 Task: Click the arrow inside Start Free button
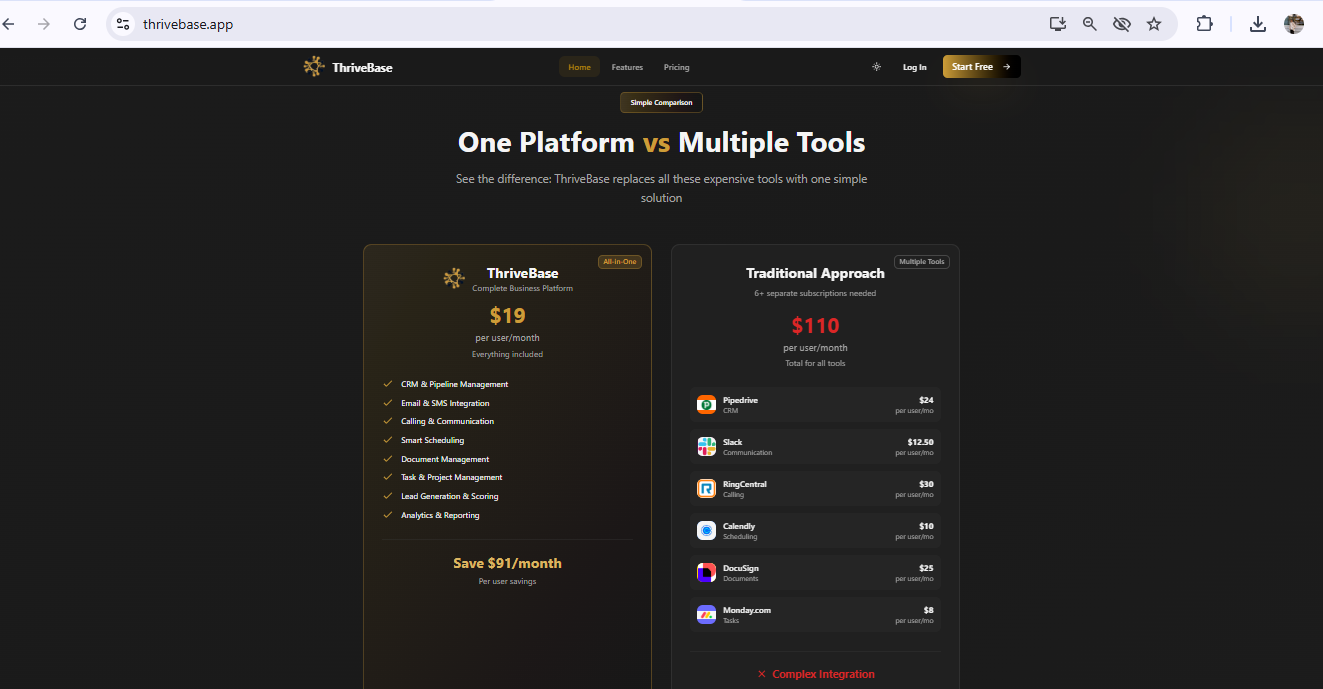pyautogui.click(x=1007, y=67)
